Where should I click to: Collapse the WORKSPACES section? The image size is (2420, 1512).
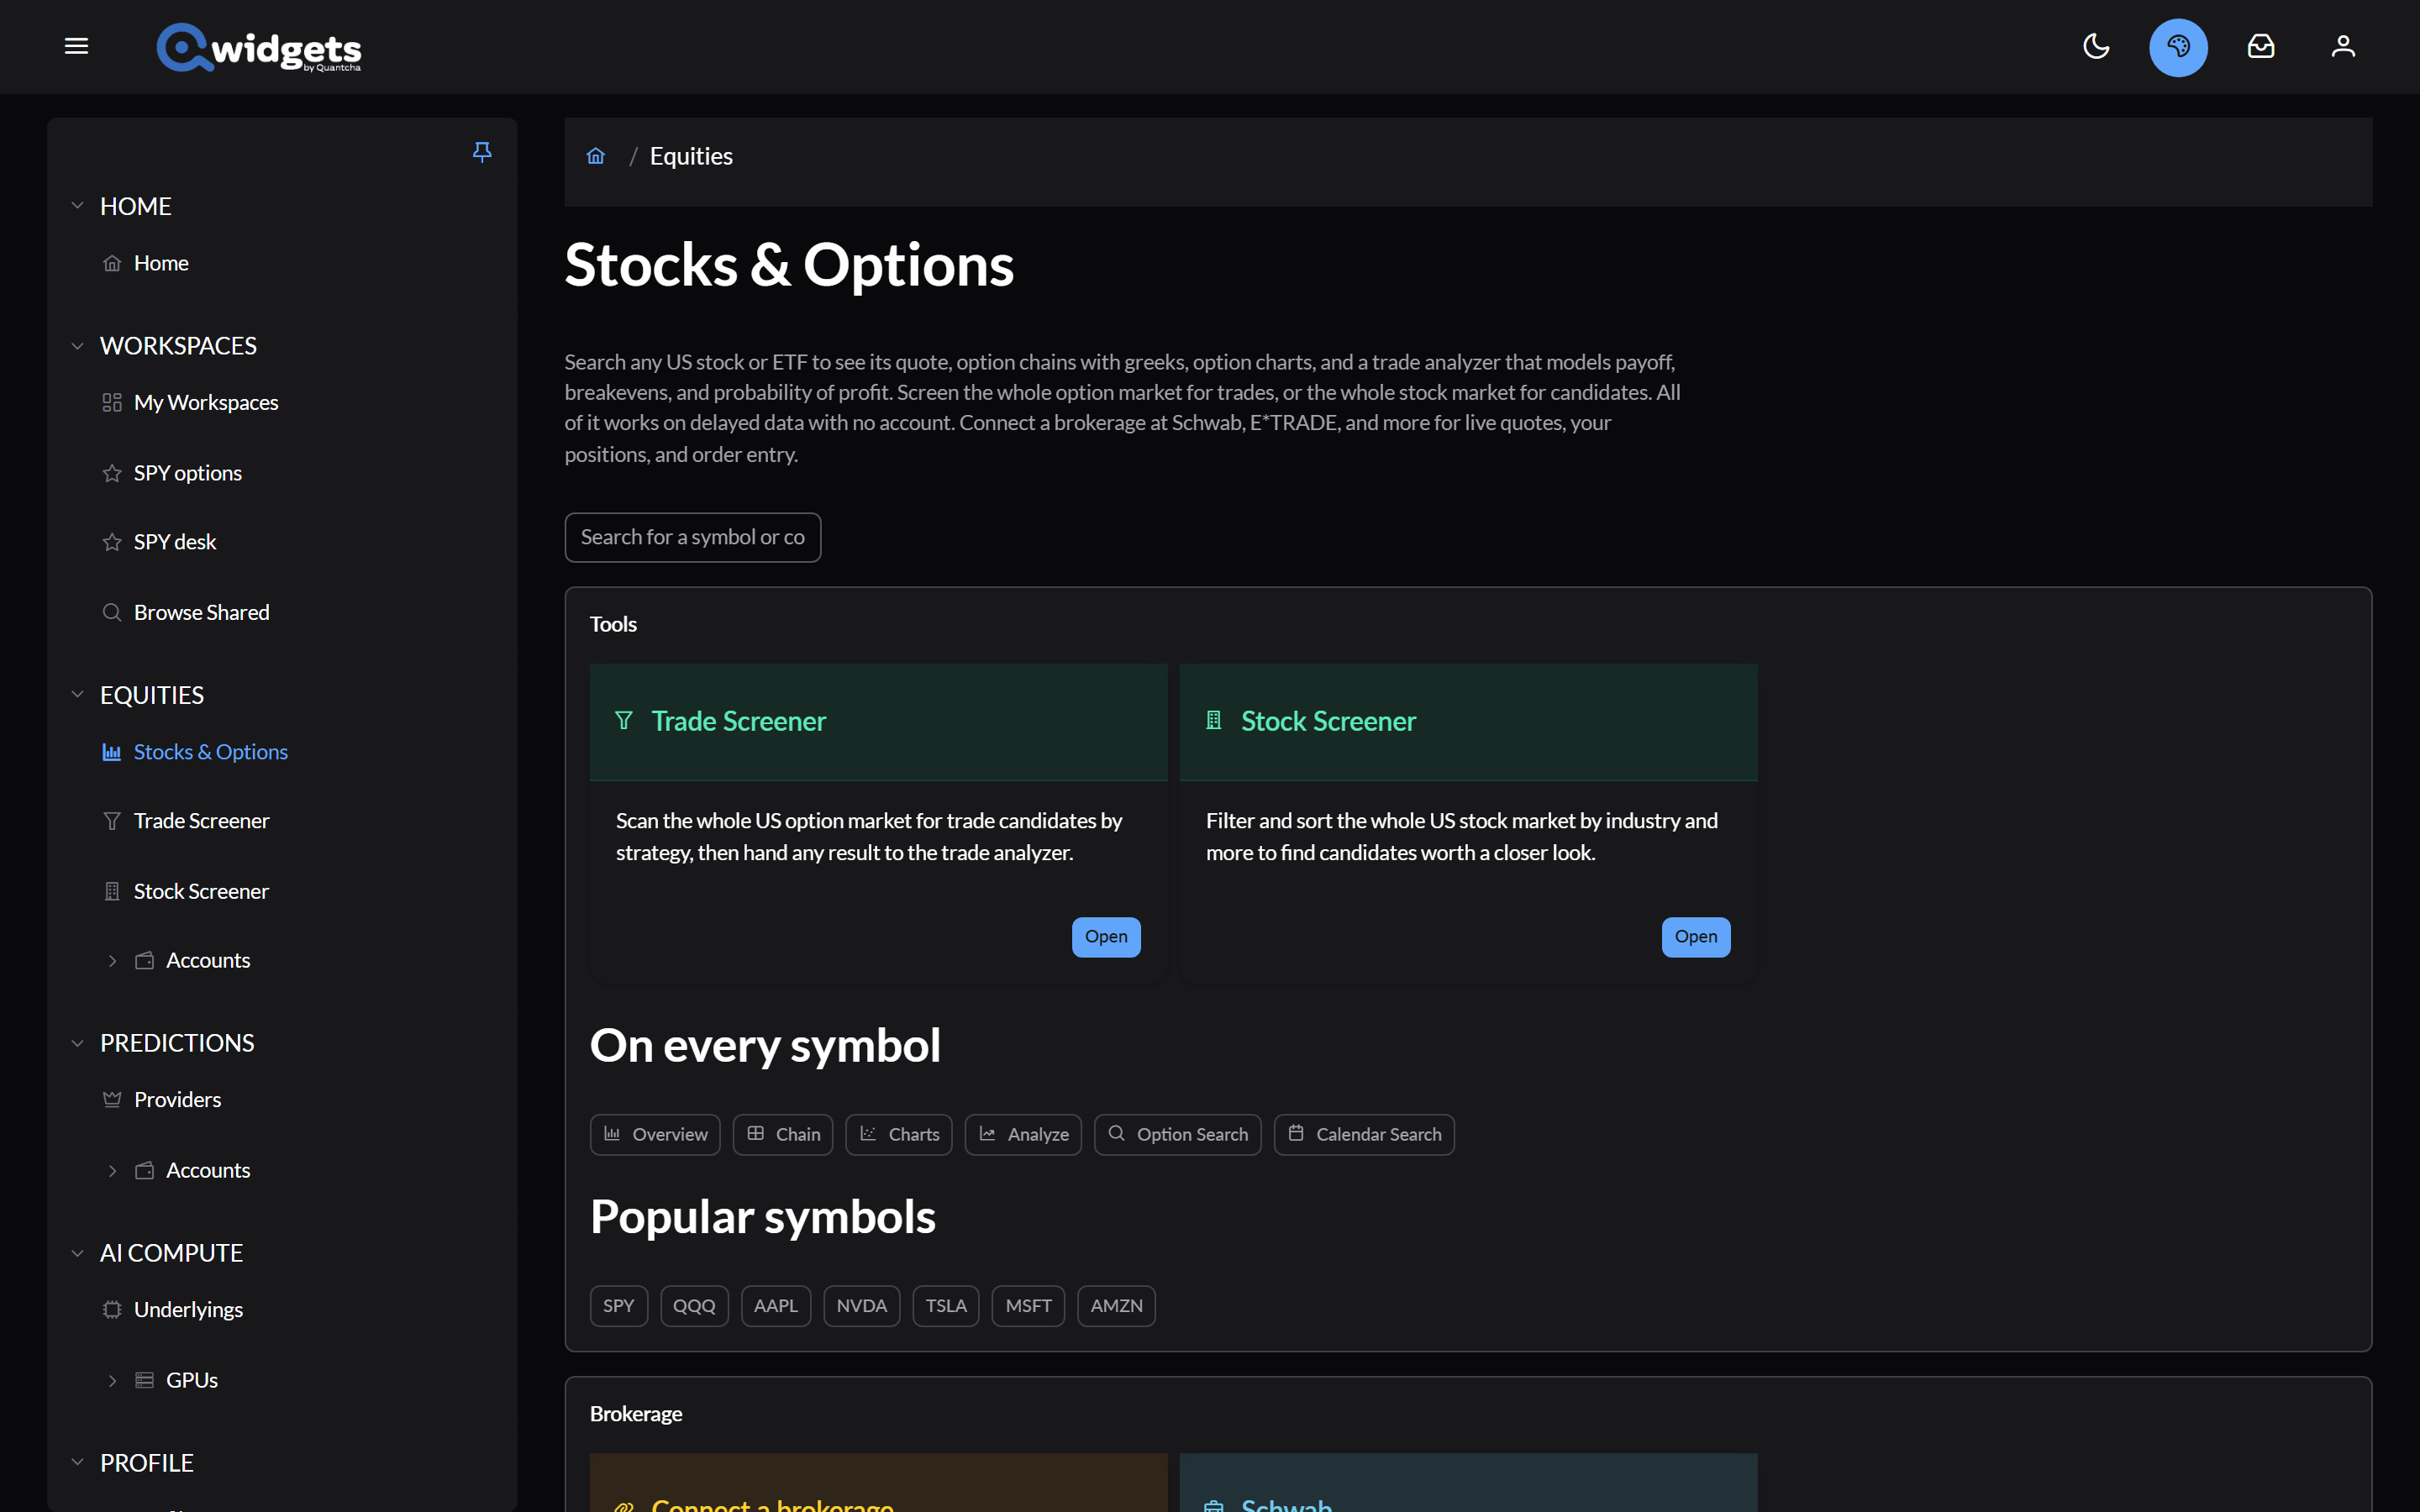tap(77, 346)
